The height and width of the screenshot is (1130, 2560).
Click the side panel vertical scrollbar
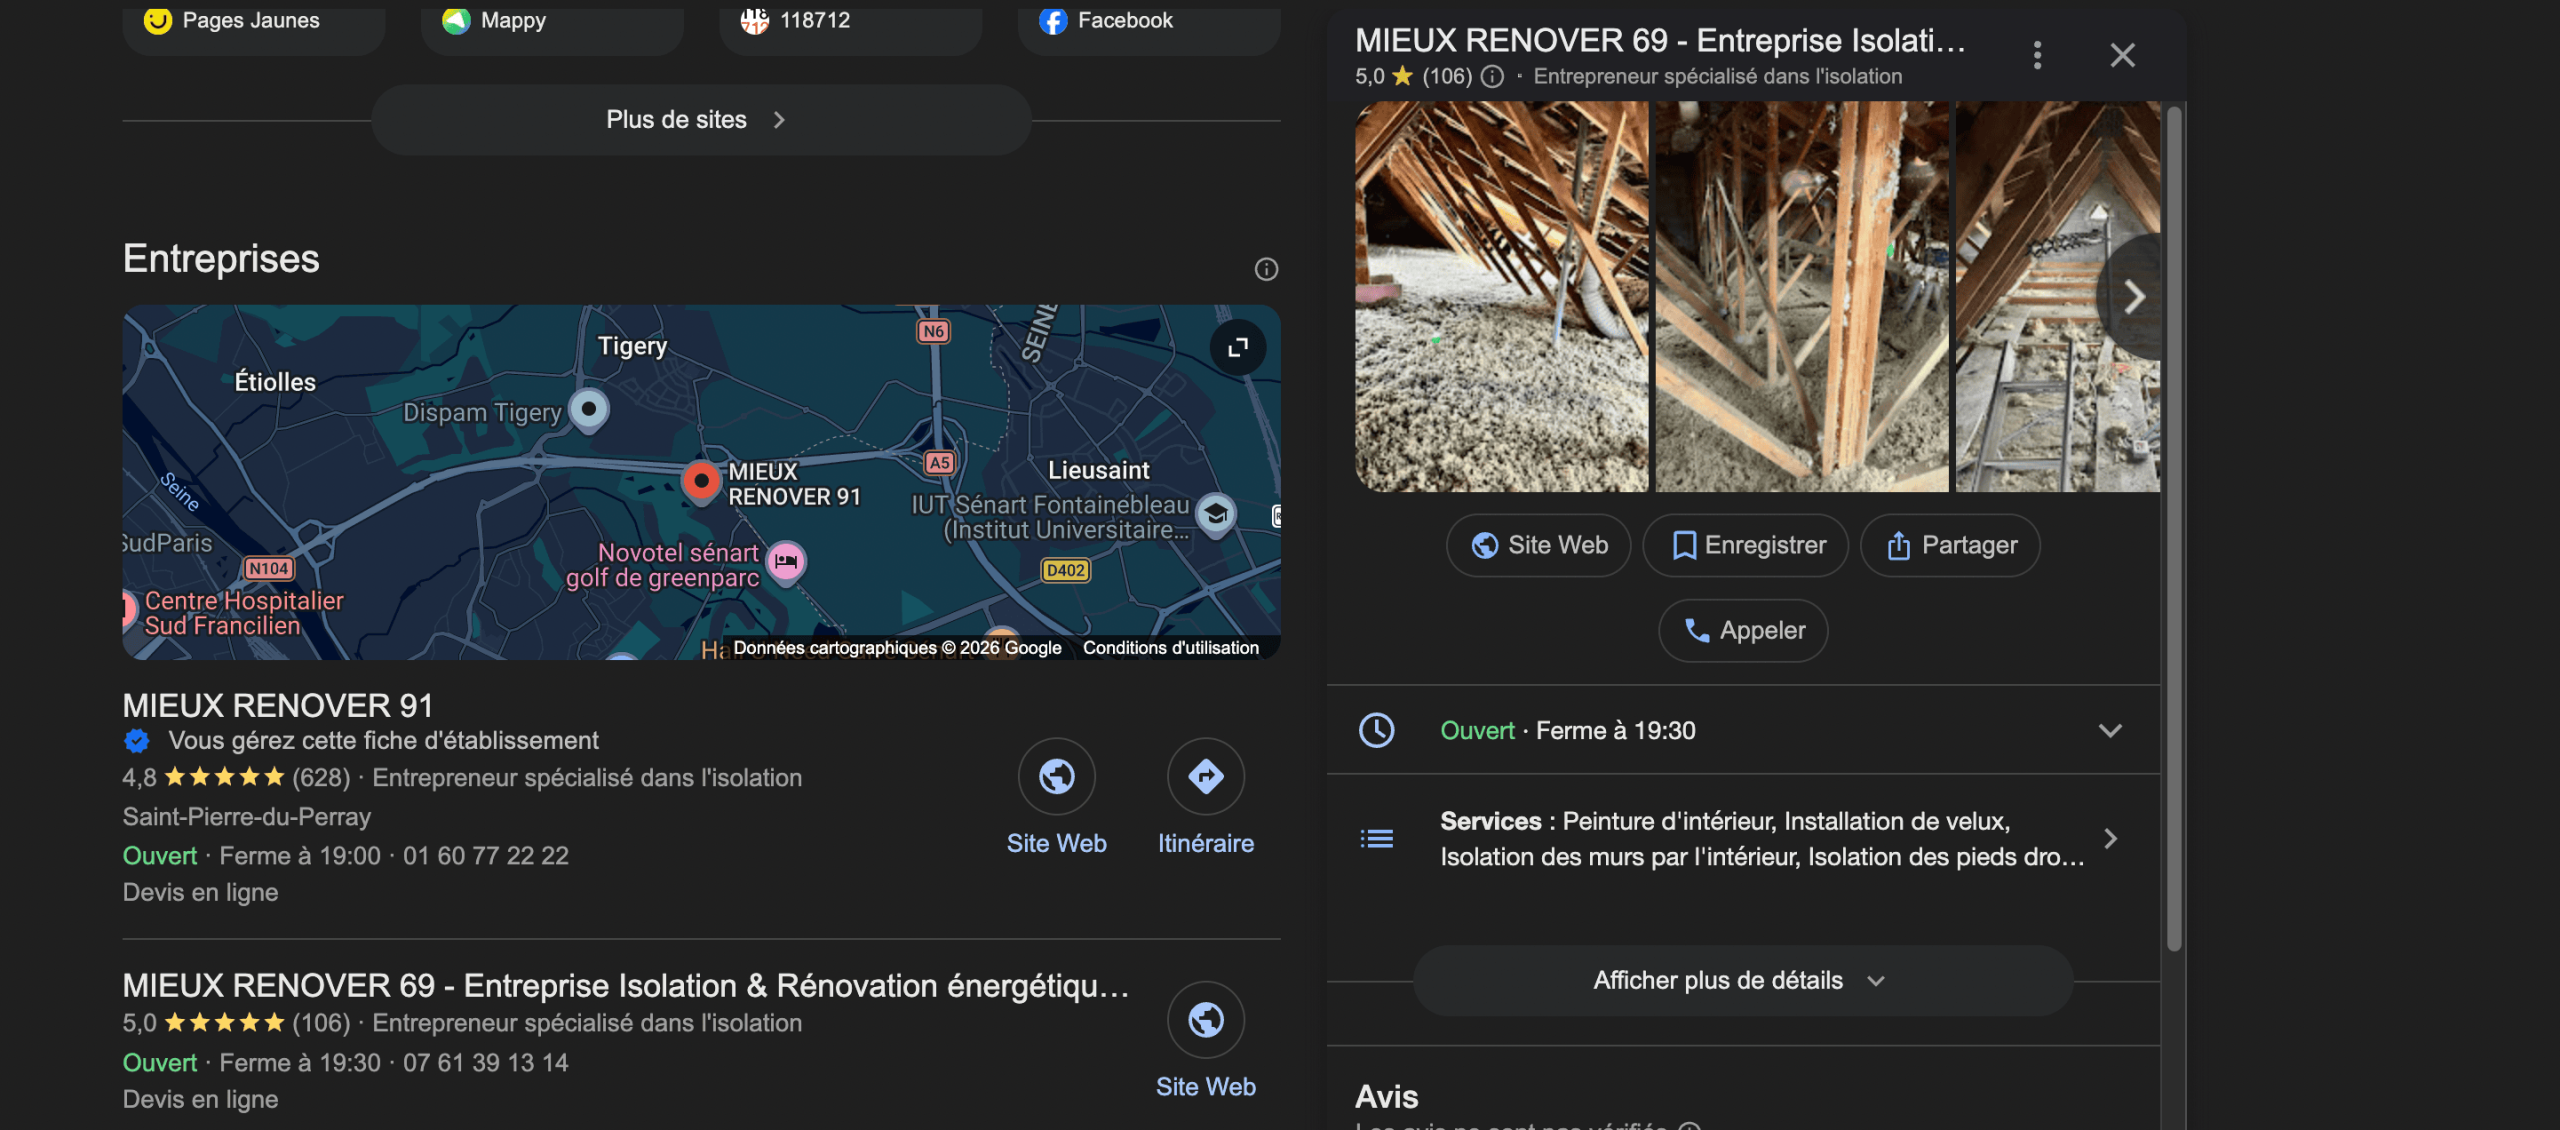click(2174, 530)
